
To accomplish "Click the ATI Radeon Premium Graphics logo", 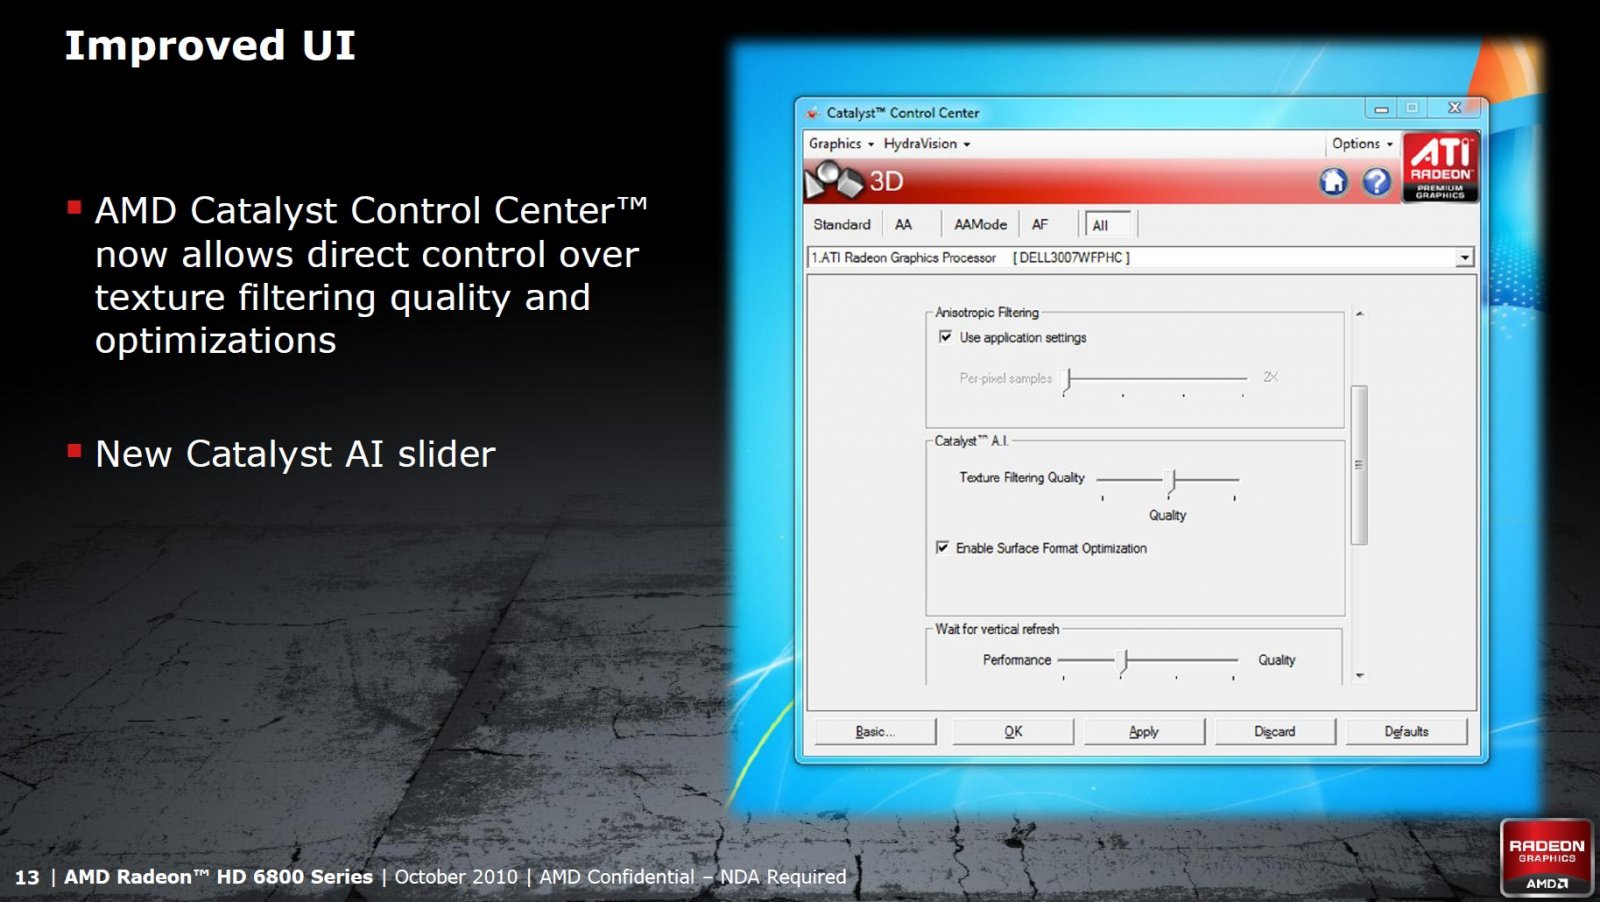I will click(1440, 167).
